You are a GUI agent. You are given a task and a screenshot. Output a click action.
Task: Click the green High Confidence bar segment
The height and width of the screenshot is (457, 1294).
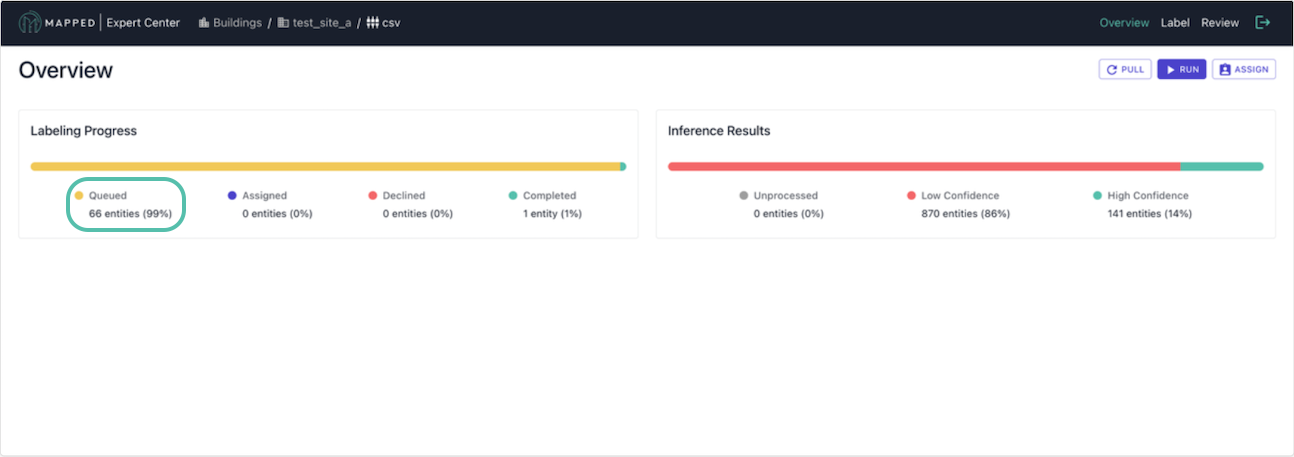pos(1222,166)
